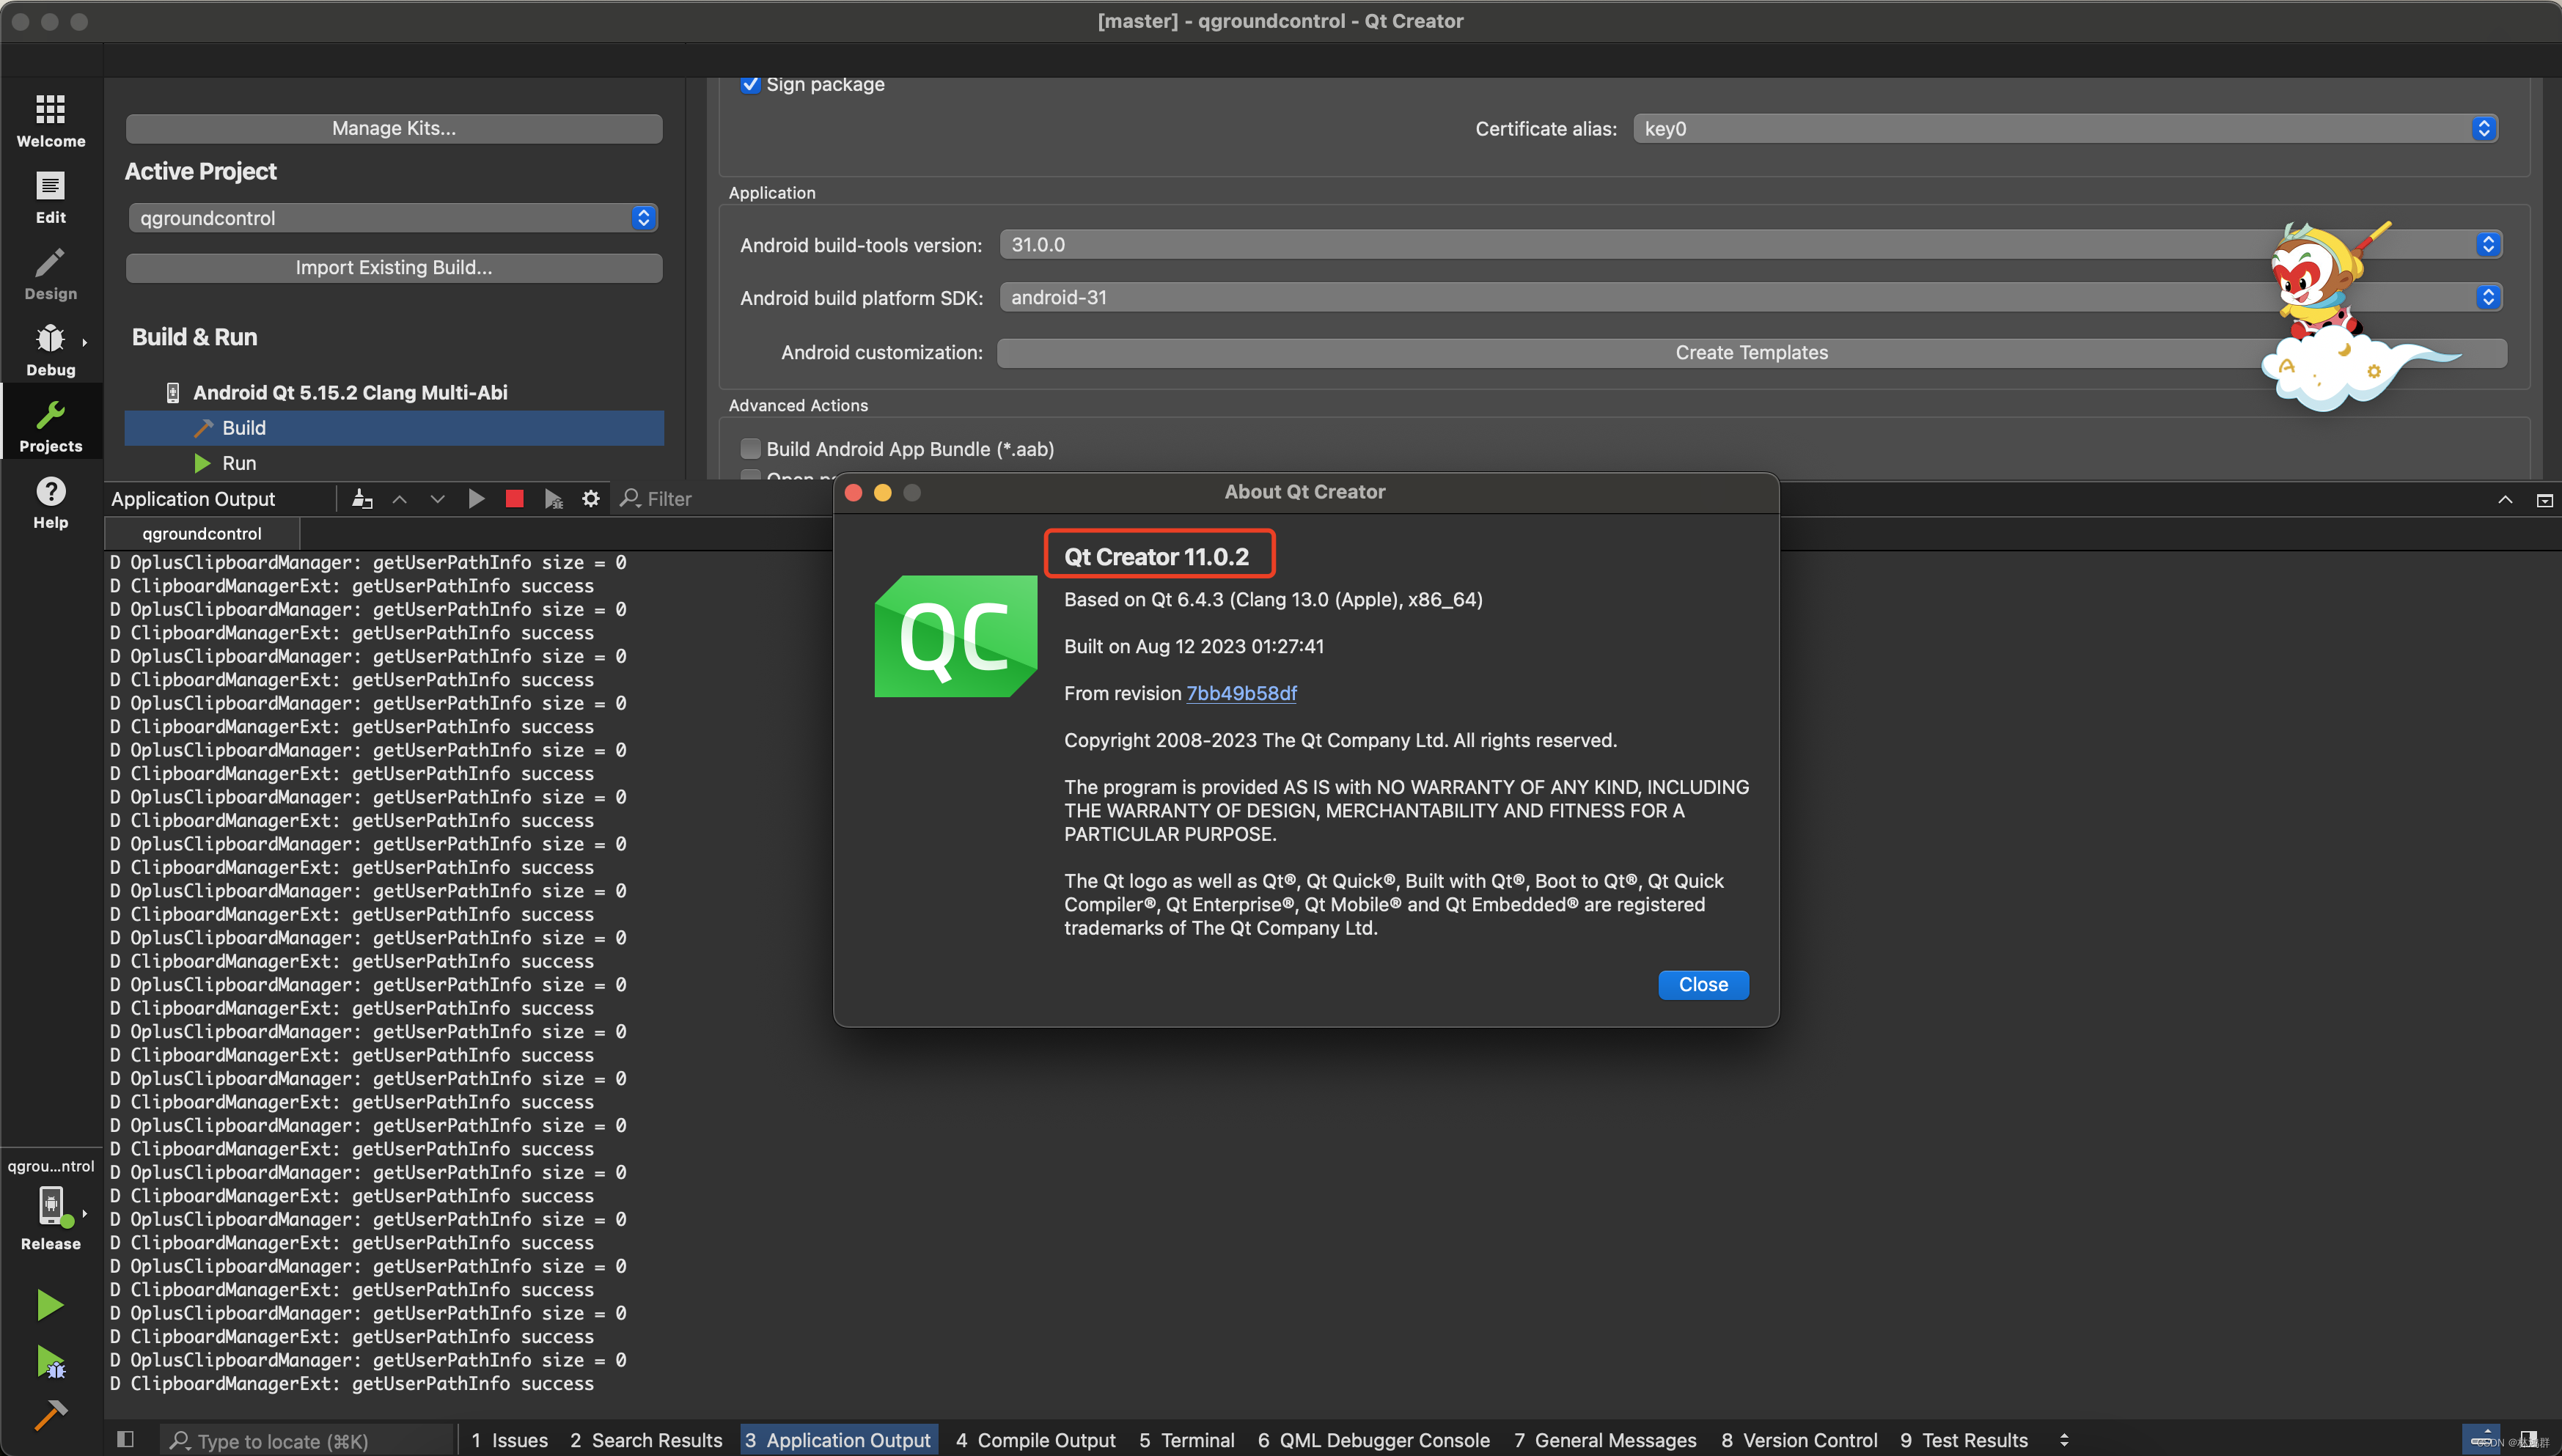
Task: Open the Certificate alias dropdown
Action: pyautogui.click(x=2065, y=129)
